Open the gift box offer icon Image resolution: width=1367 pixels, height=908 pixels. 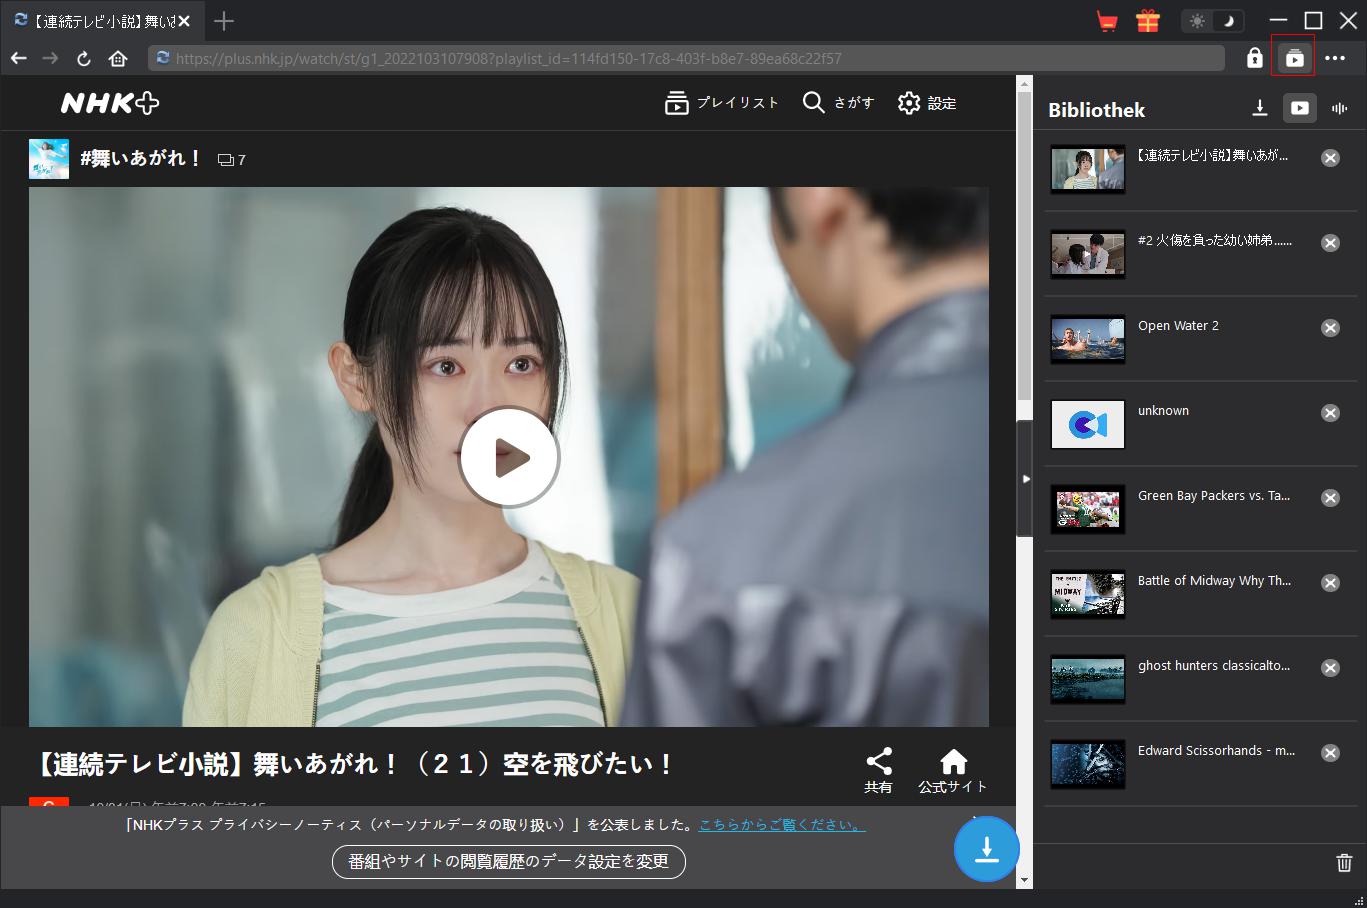click(x=1147, y=21)
